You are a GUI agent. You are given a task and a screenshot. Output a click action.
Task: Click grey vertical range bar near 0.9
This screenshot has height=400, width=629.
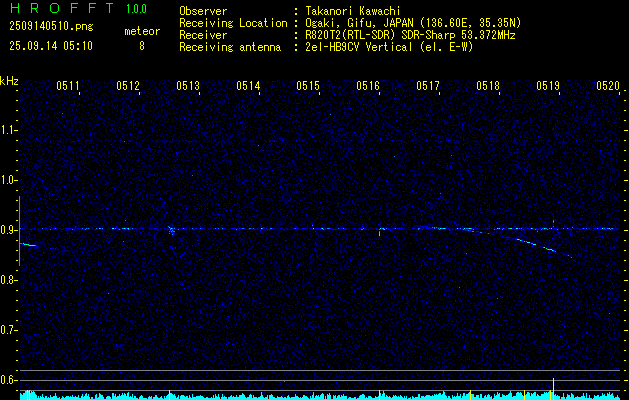pos(19,231)
